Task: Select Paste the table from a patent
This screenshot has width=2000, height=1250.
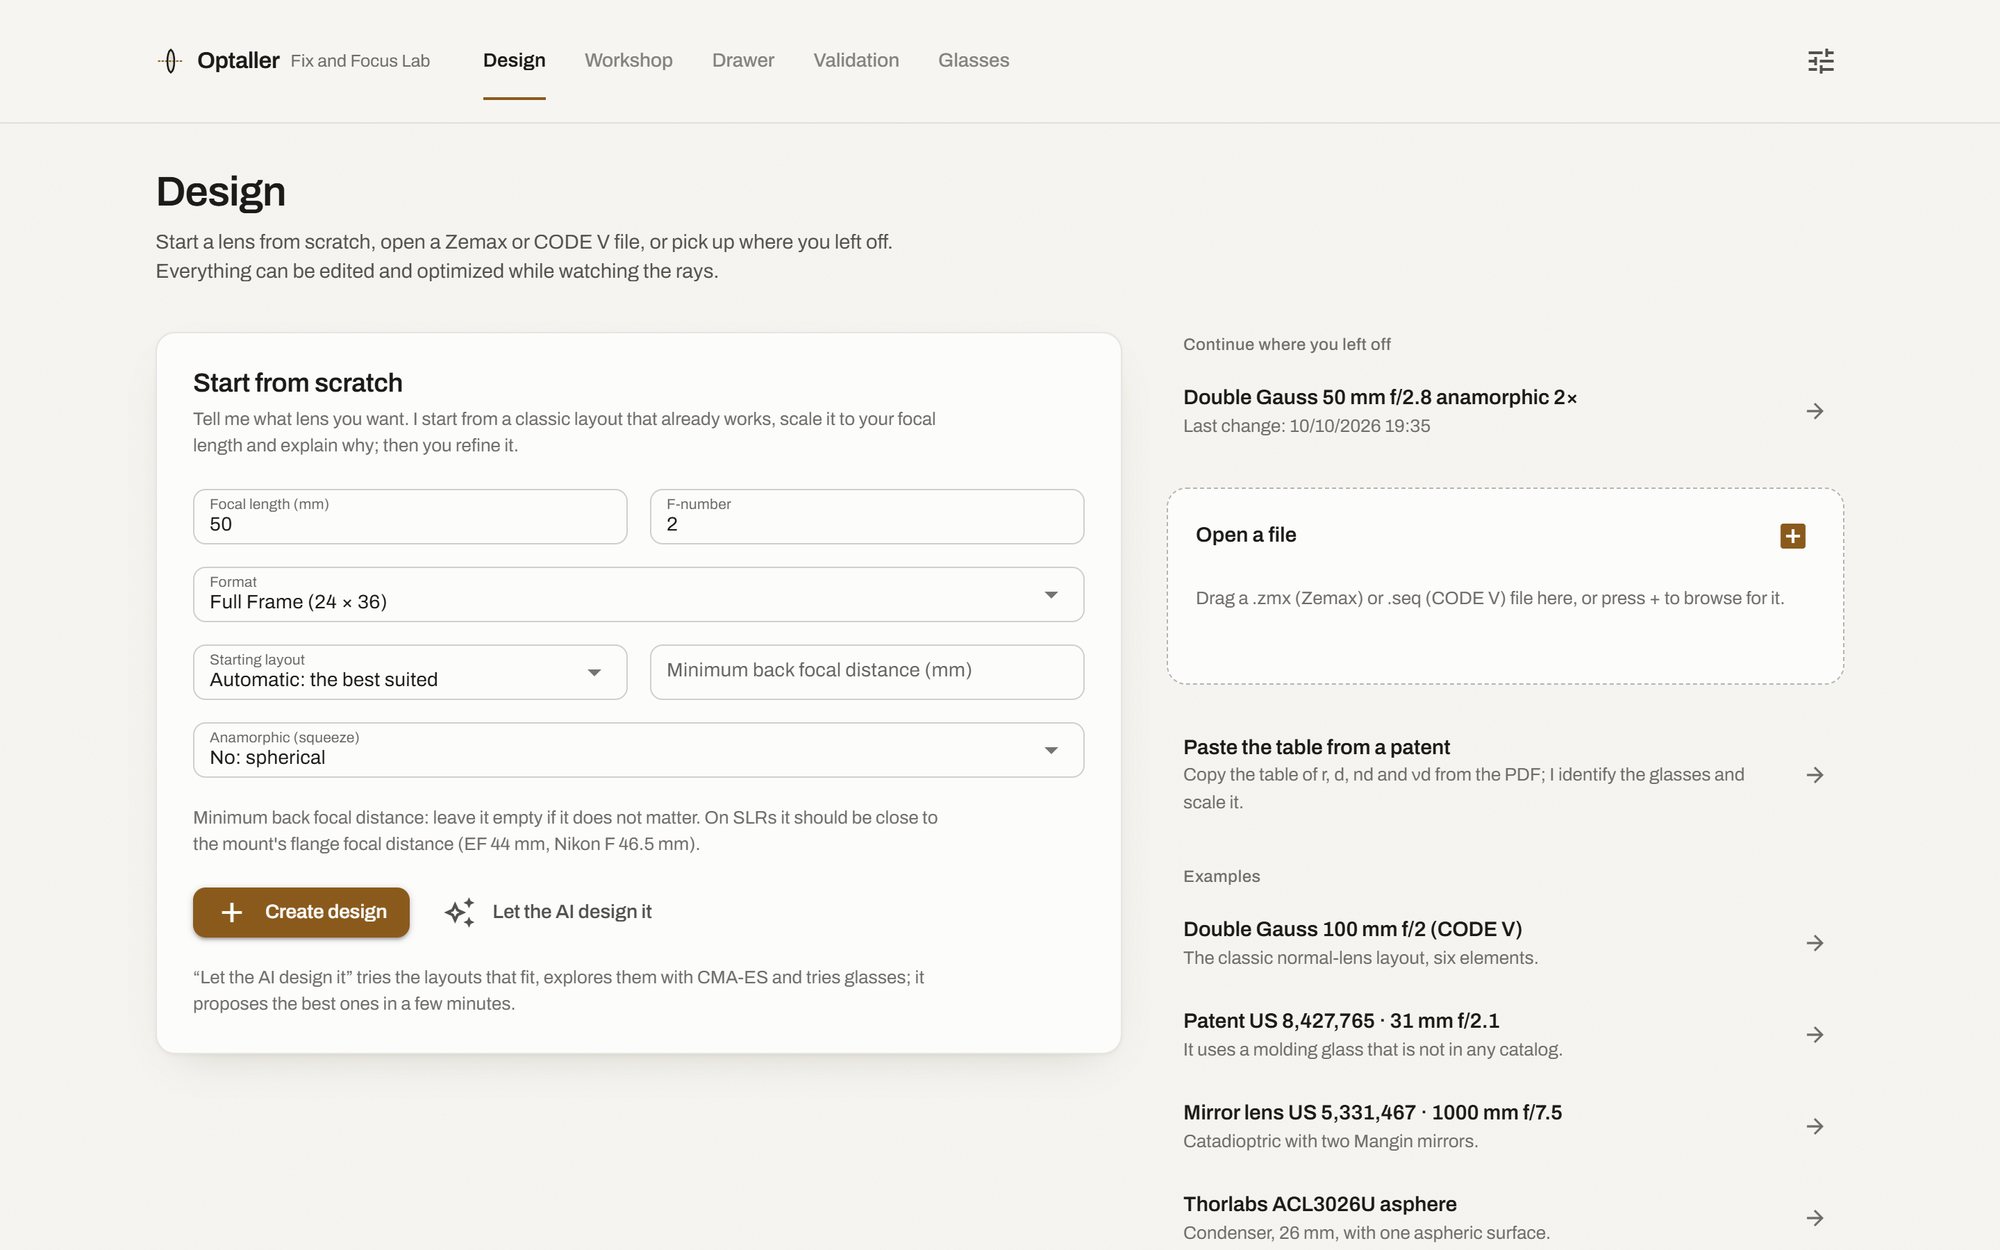Action: (x=1505, y=775)
